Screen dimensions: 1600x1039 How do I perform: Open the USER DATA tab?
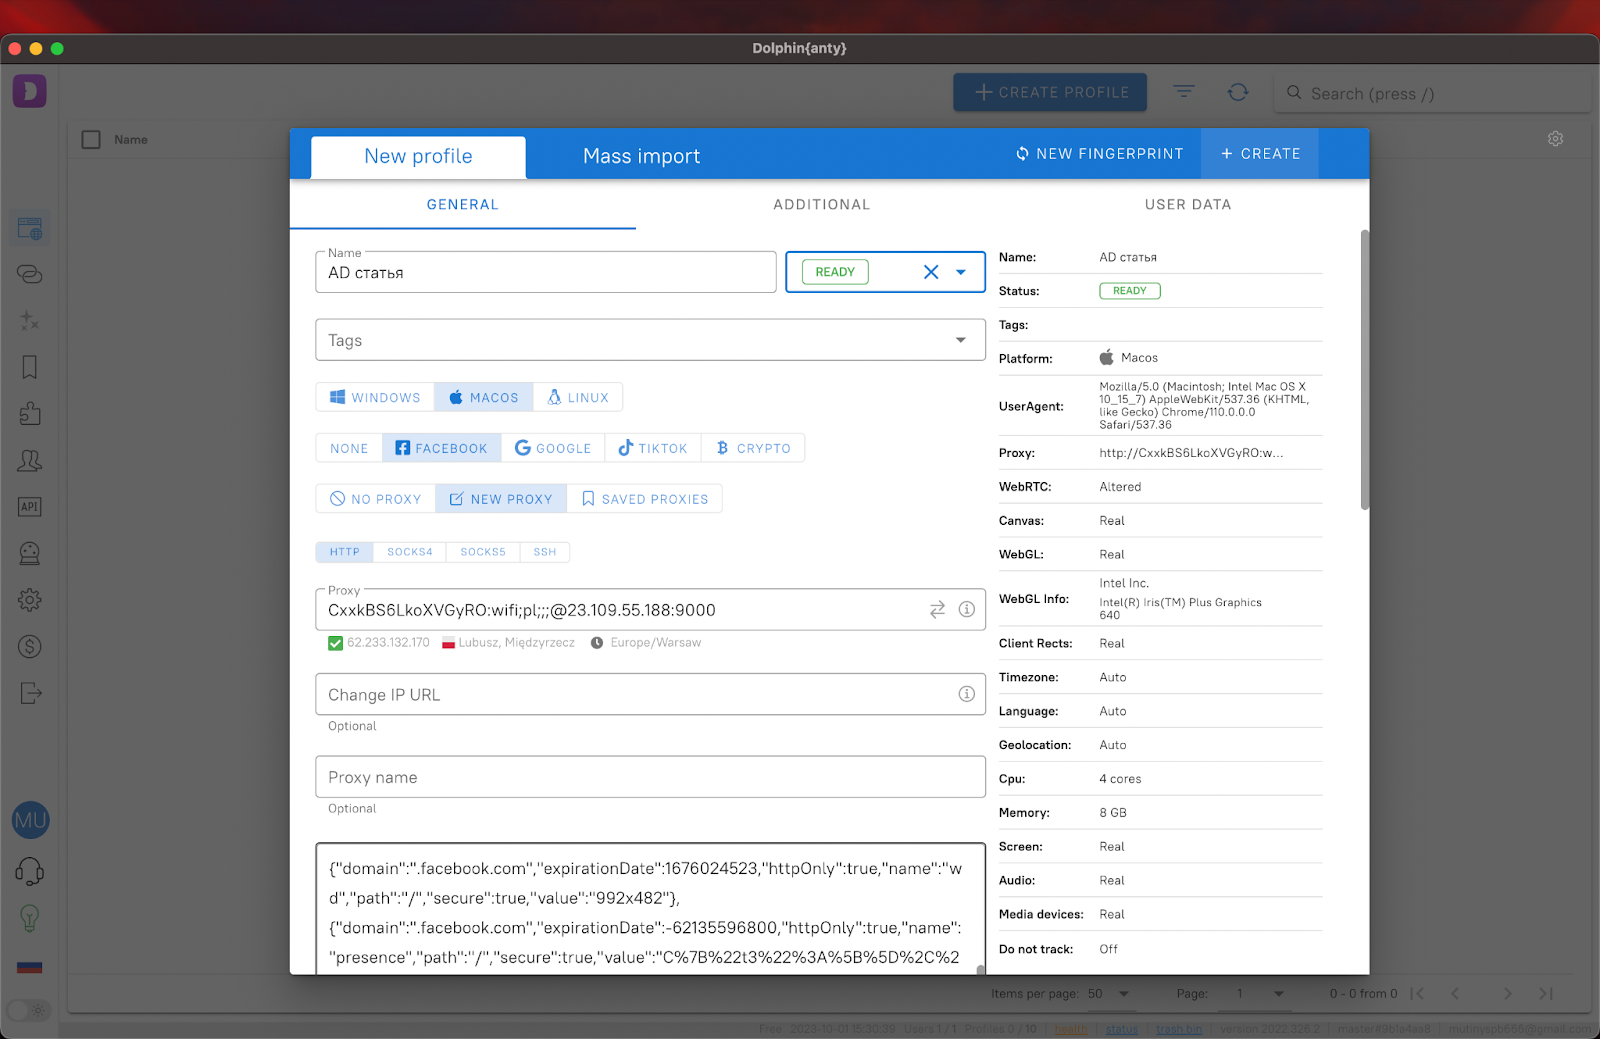tap(1188, 205)
